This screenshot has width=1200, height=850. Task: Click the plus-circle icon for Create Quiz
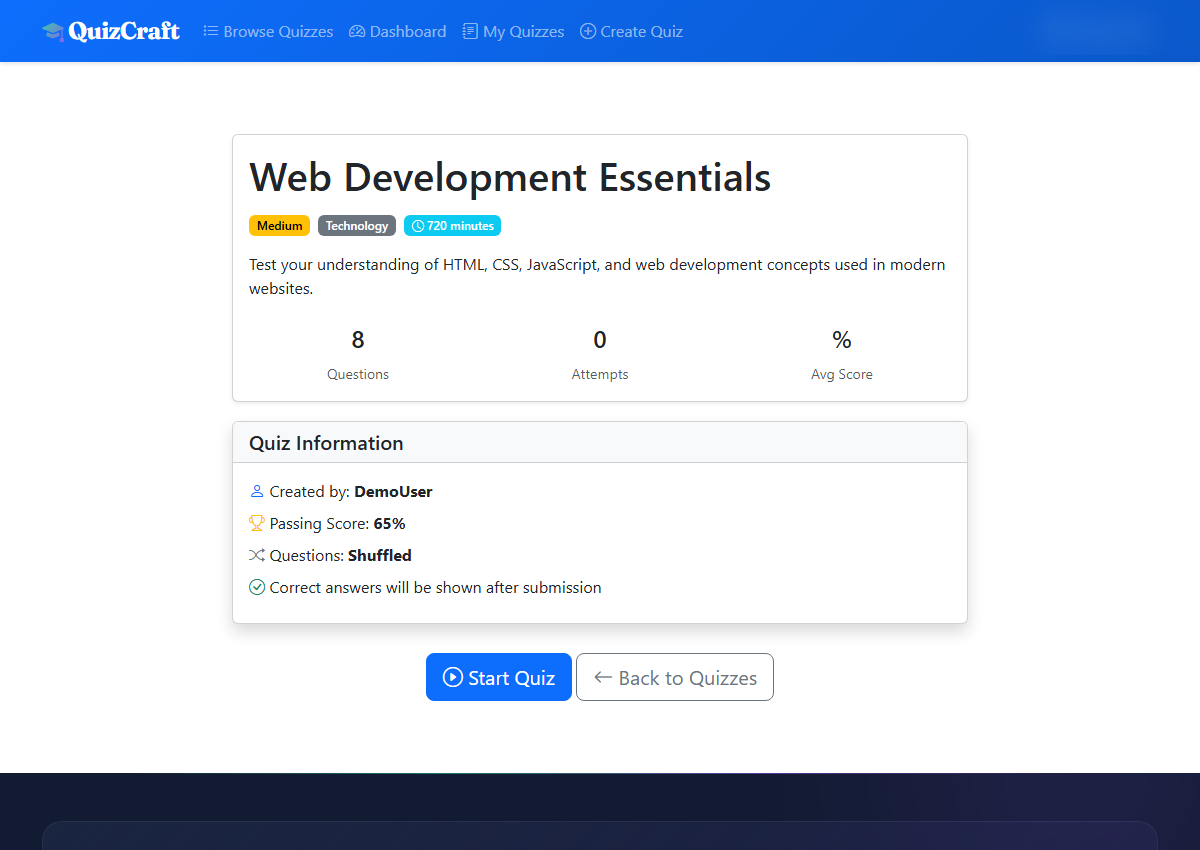pyautogui.click(x=588, y=32)
